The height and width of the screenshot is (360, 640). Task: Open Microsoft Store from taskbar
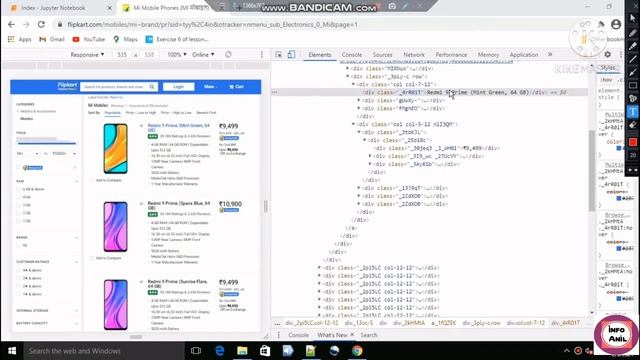point(265,351)
